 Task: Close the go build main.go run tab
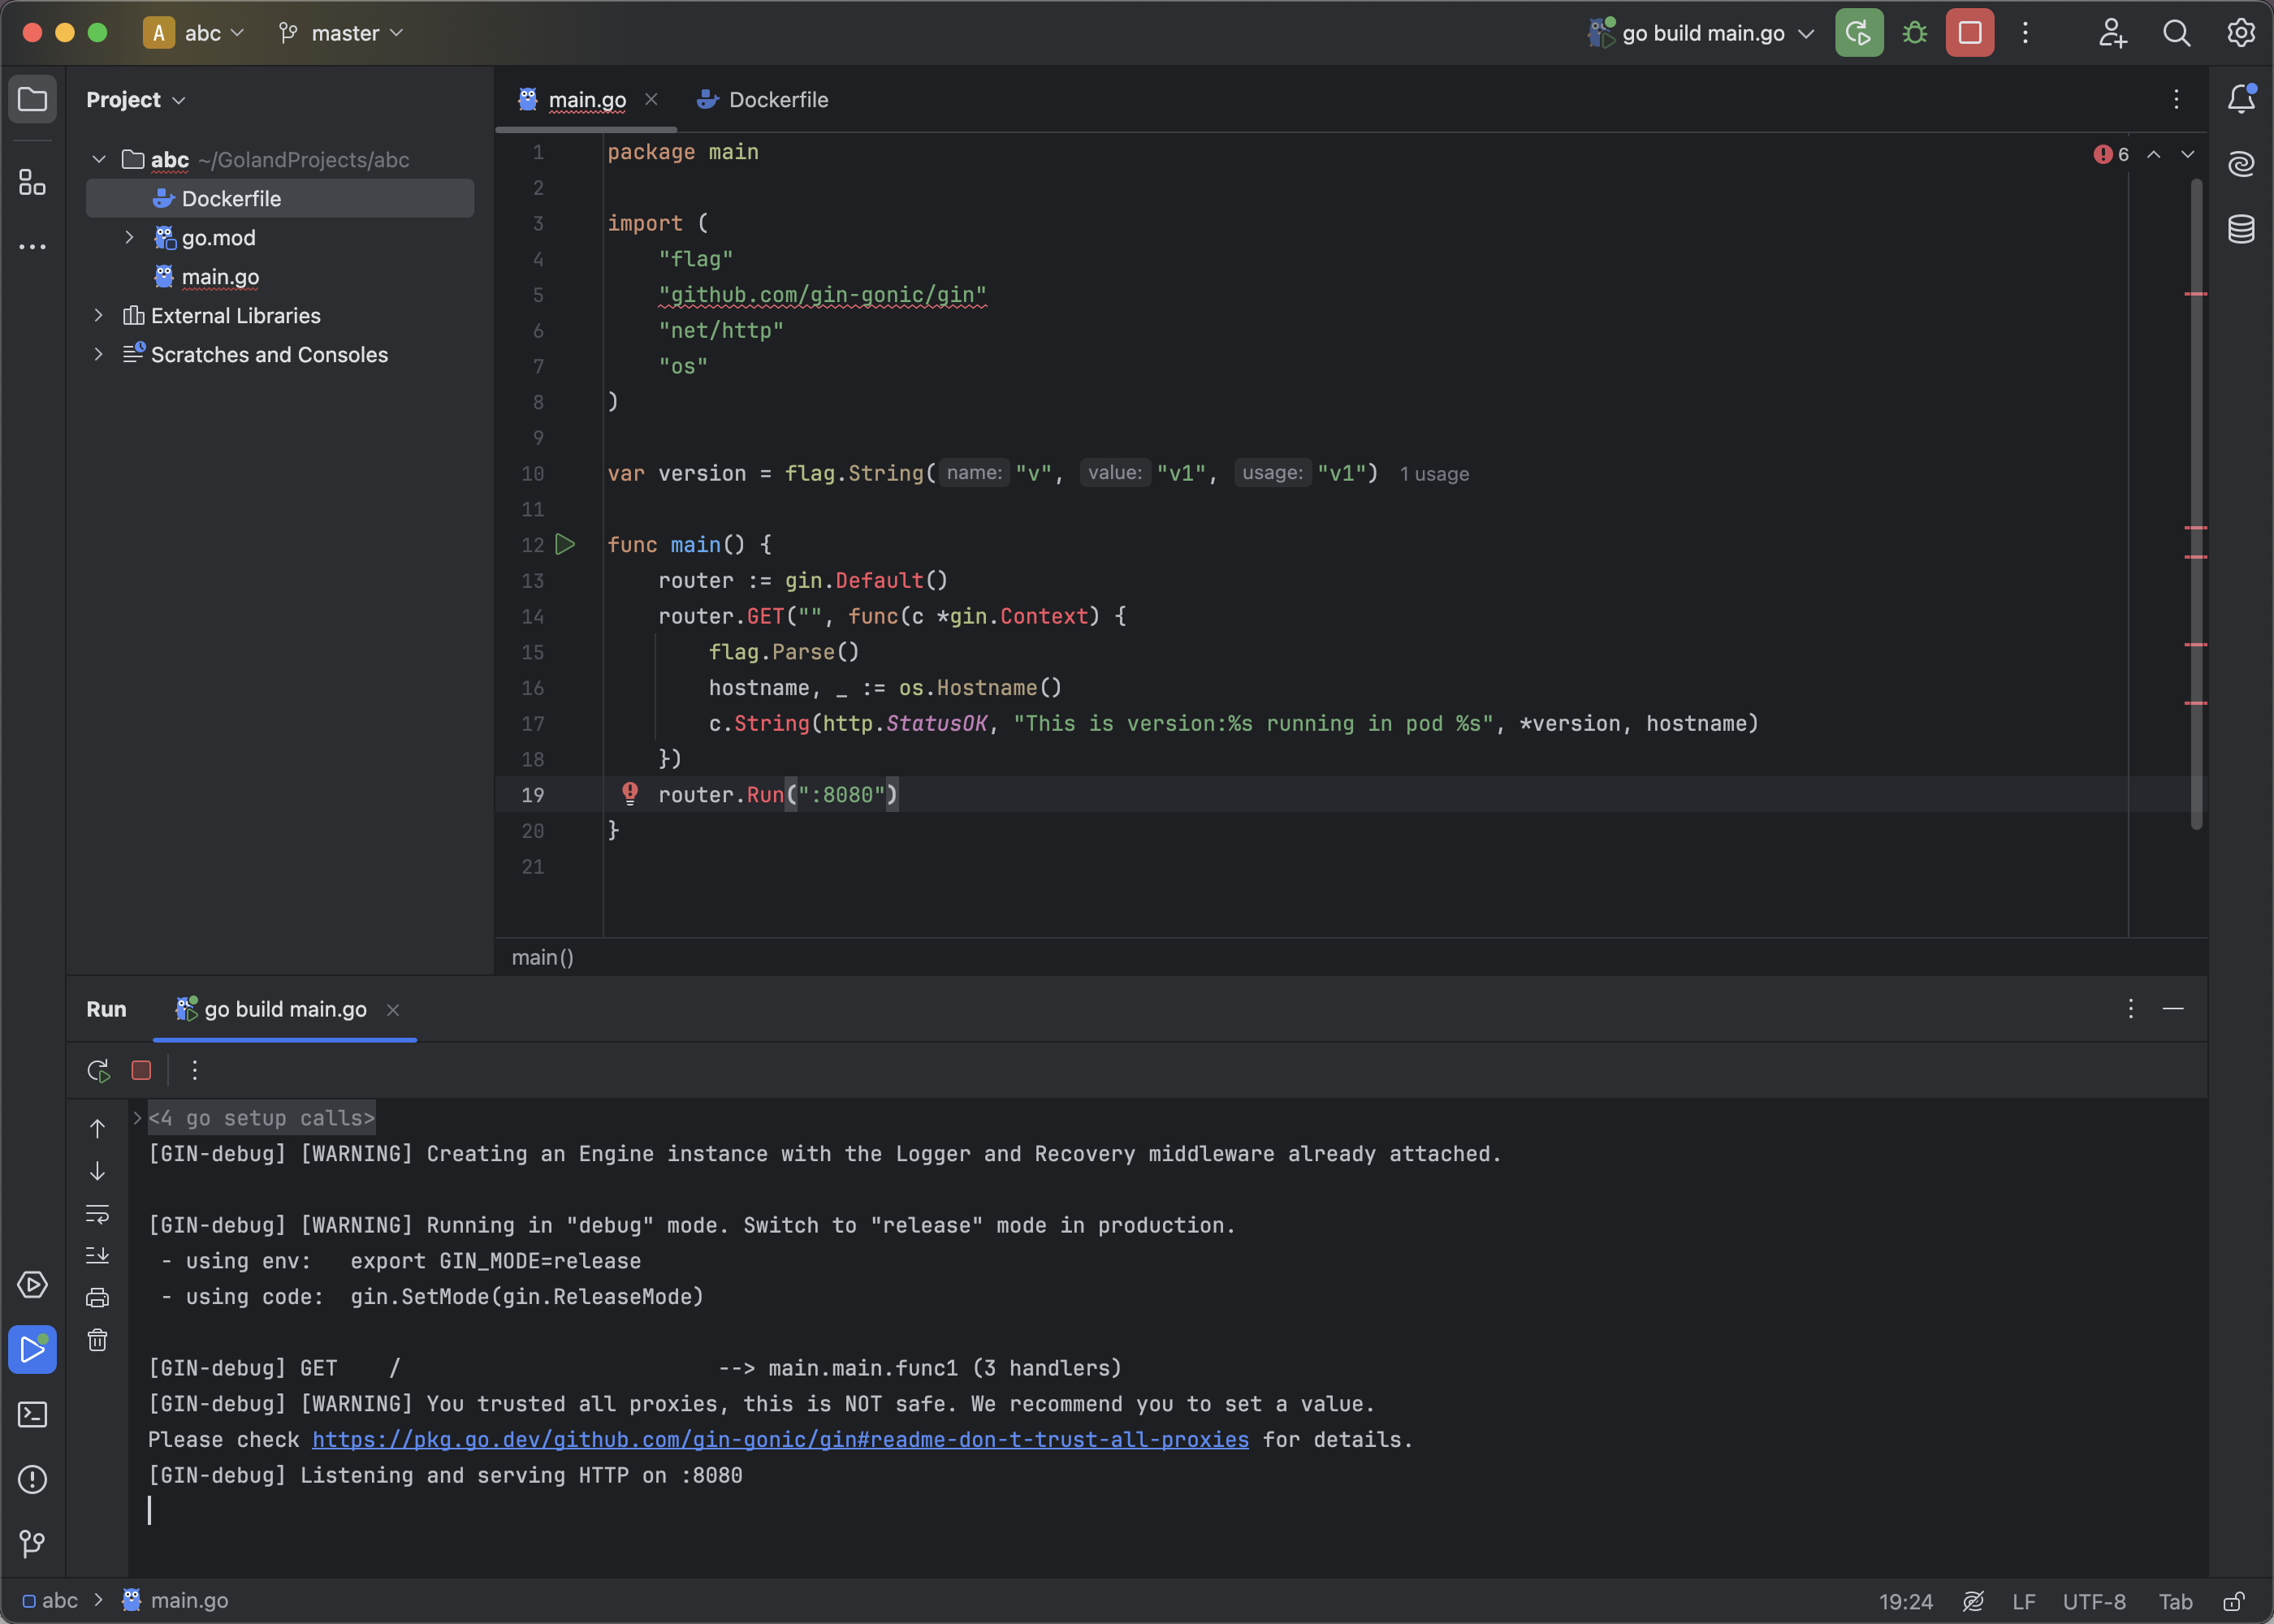coord(393,1010)
